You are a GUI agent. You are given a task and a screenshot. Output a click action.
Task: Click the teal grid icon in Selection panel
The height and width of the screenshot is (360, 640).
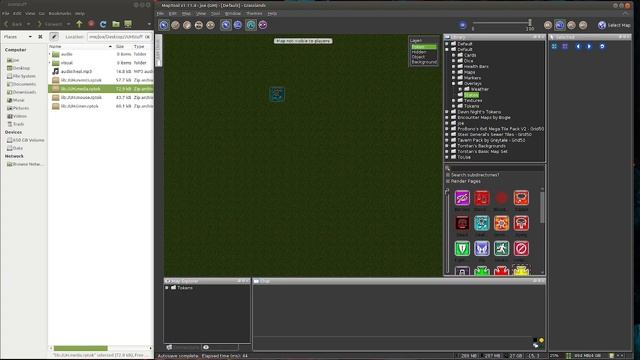(x=554, y=47)
